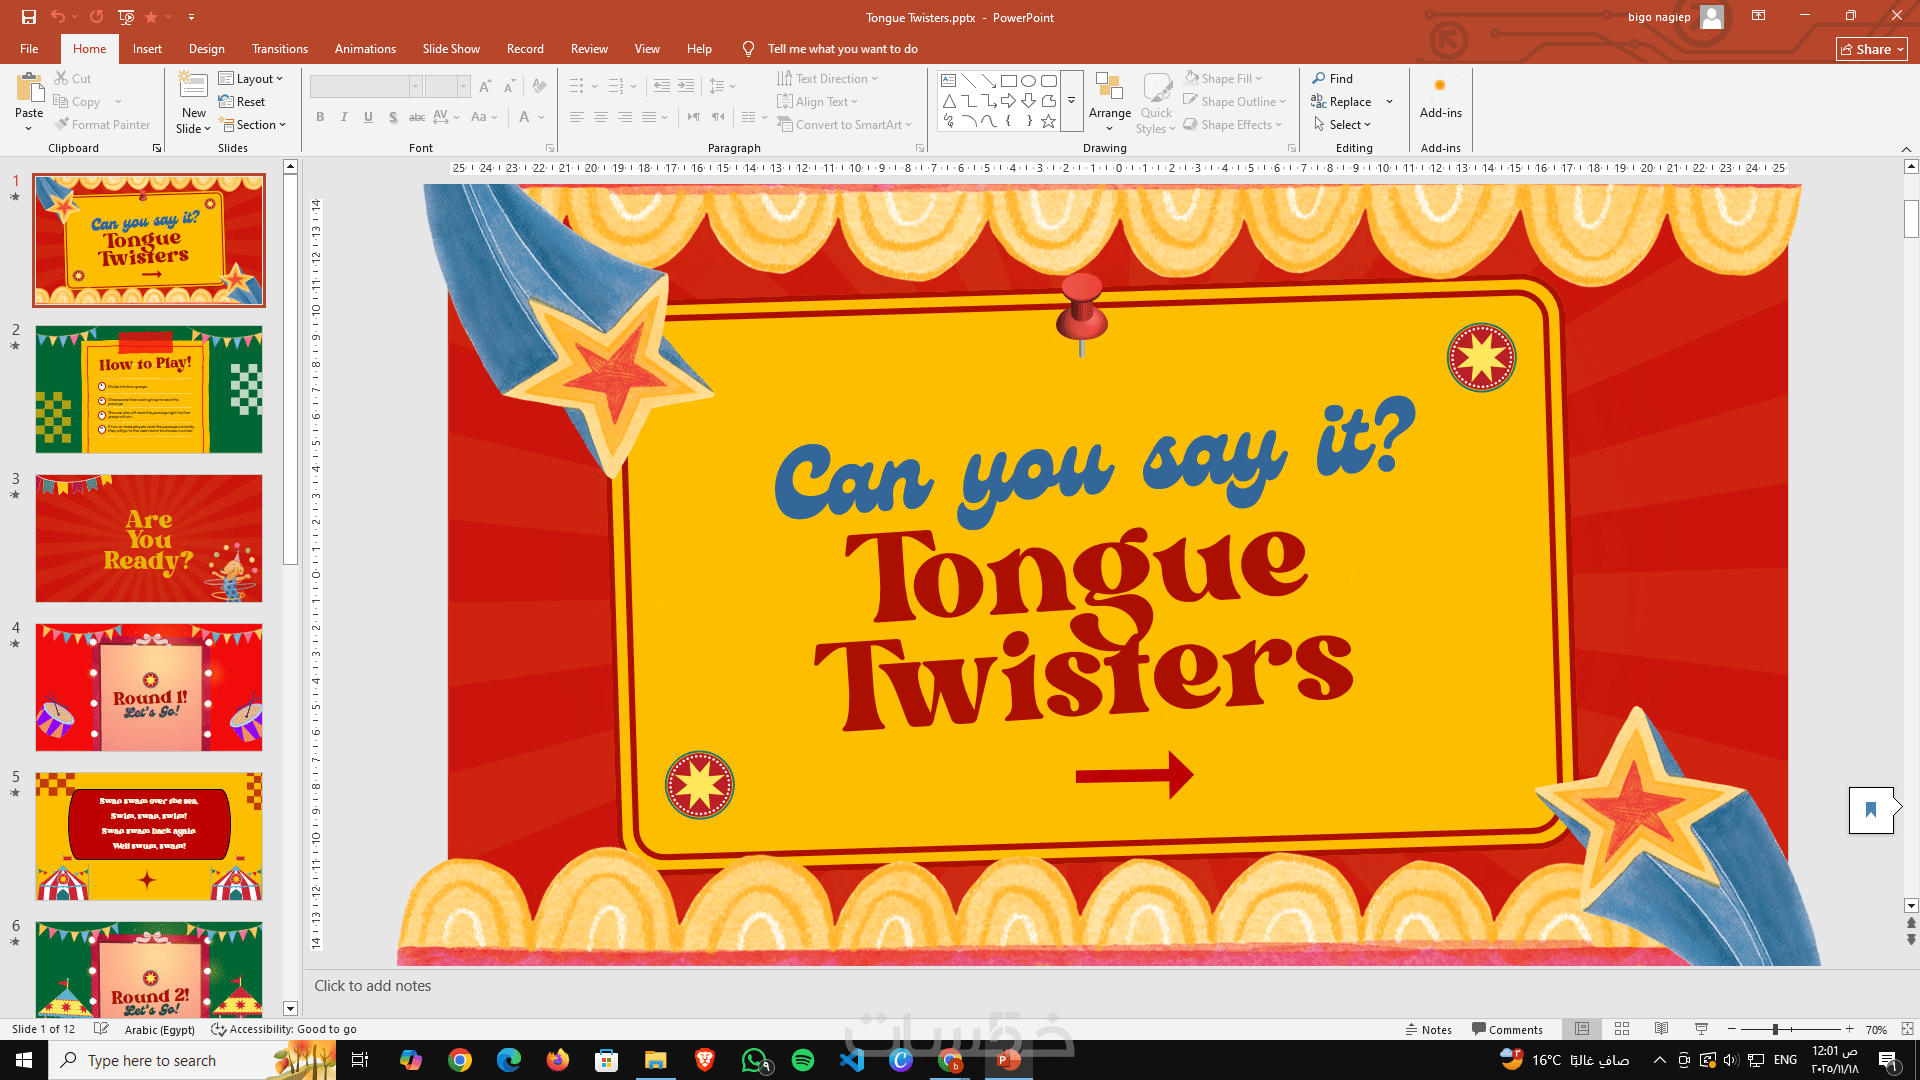Image resolution: width=1920 pixels, height=1080 pixels.
Task: Toggle the Comments pane
Action: (x=1507, y=1029)
